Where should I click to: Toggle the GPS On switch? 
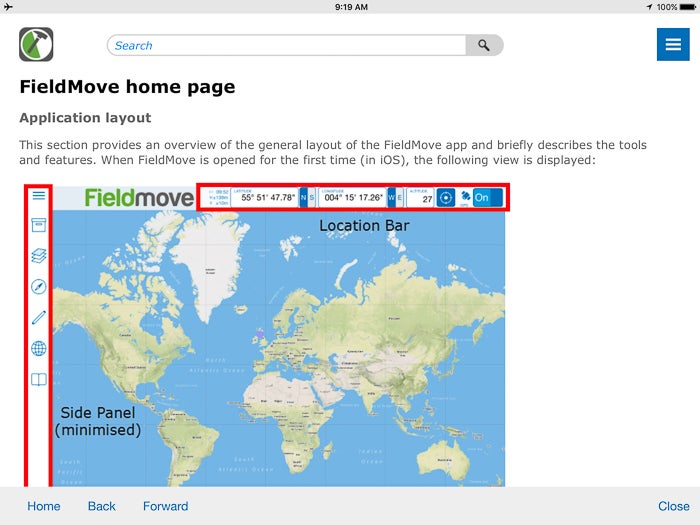pos(487,197)
